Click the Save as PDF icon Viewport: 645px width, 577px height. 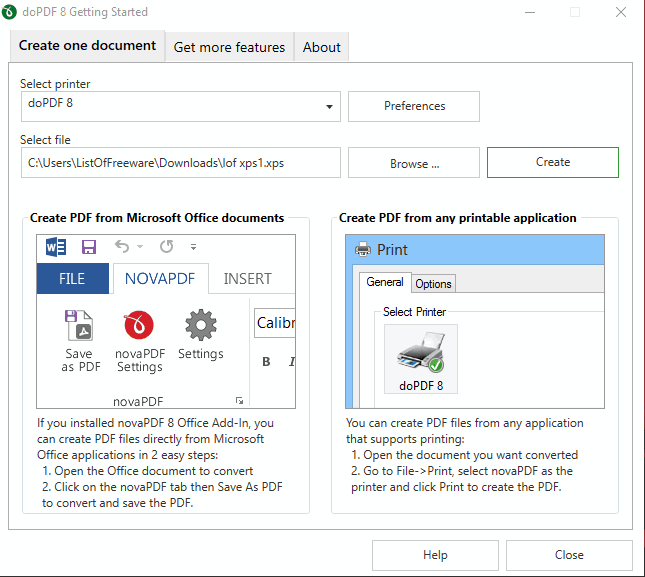click(x=79, y=325)
